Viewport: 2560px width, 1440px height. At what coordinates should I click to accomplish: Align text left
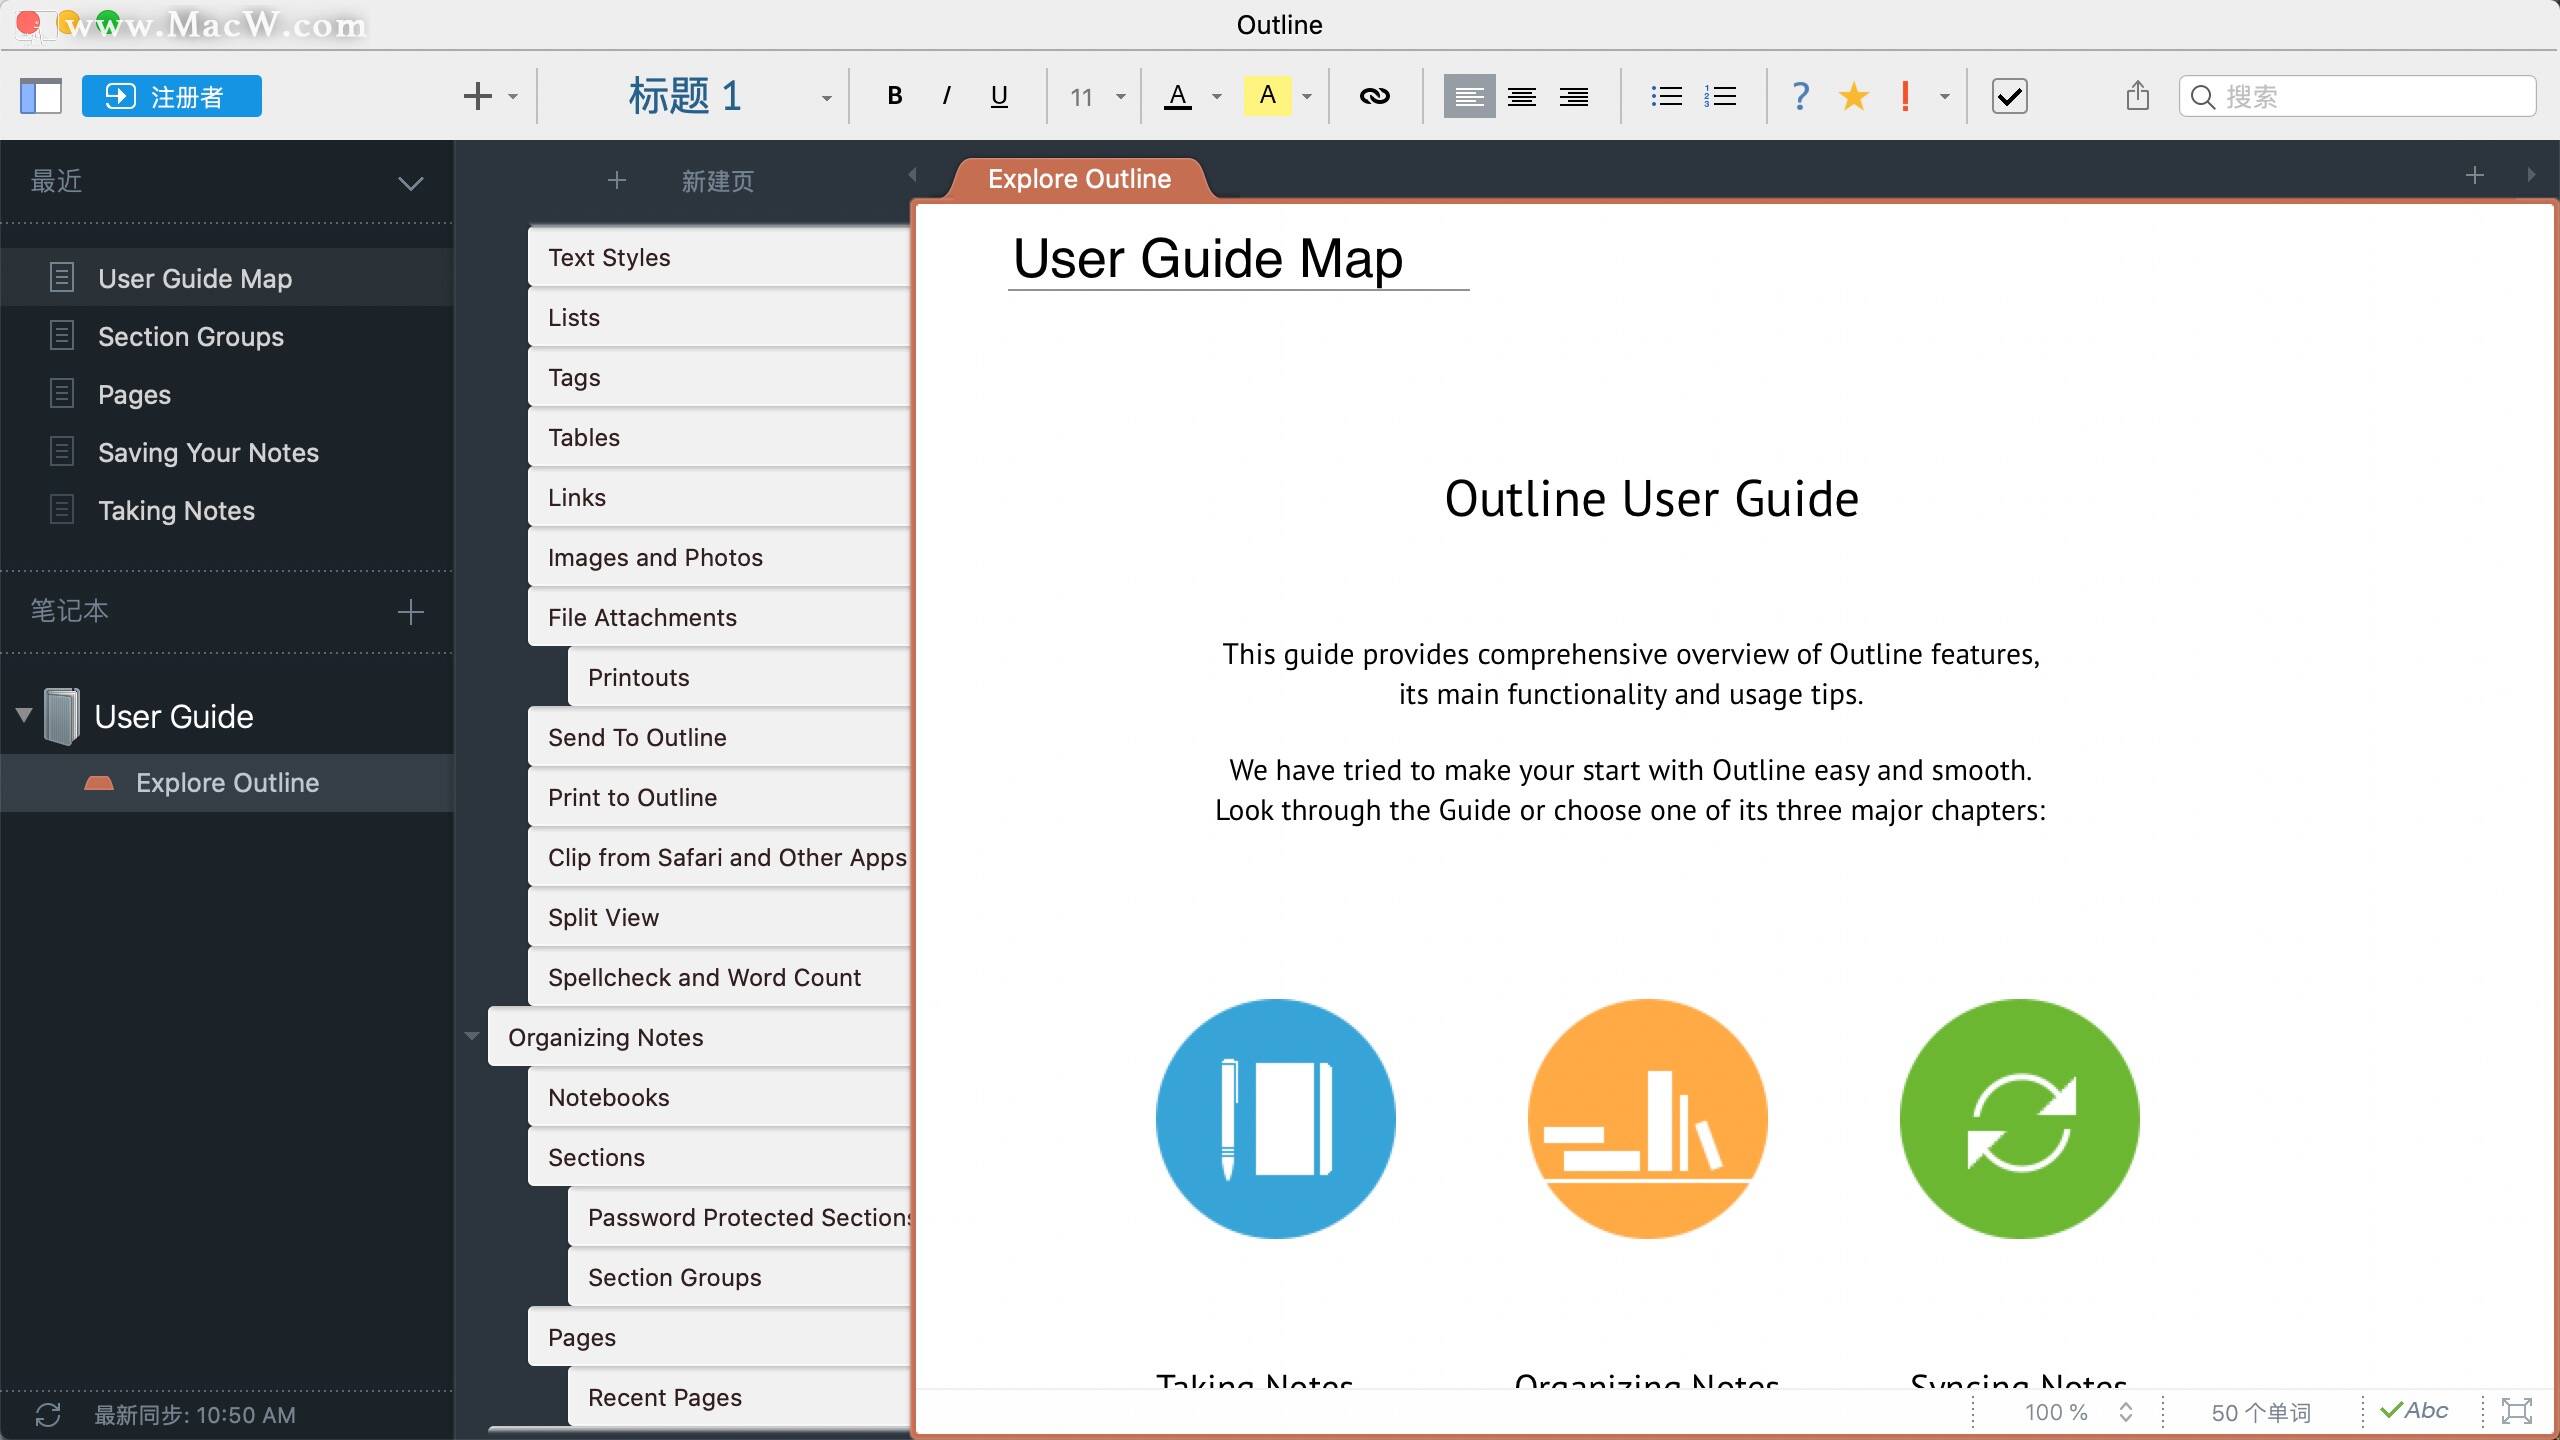point(1469,96)
